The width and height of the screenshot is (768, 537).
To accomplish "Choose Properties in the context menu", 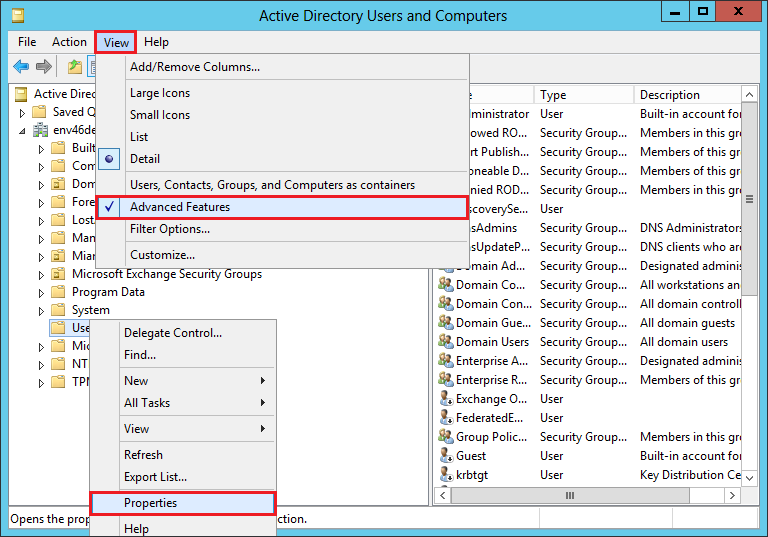I will tap(183, 503).
